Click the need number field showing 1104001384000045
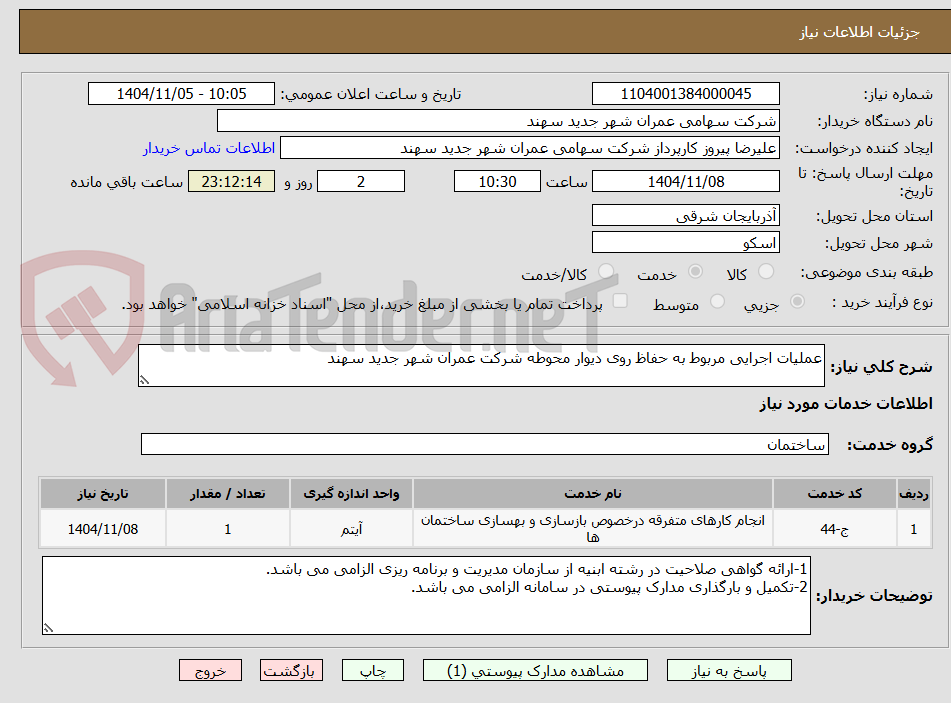Image resolution: width=951 pixels, height=703 pixels. coord(686,93)
